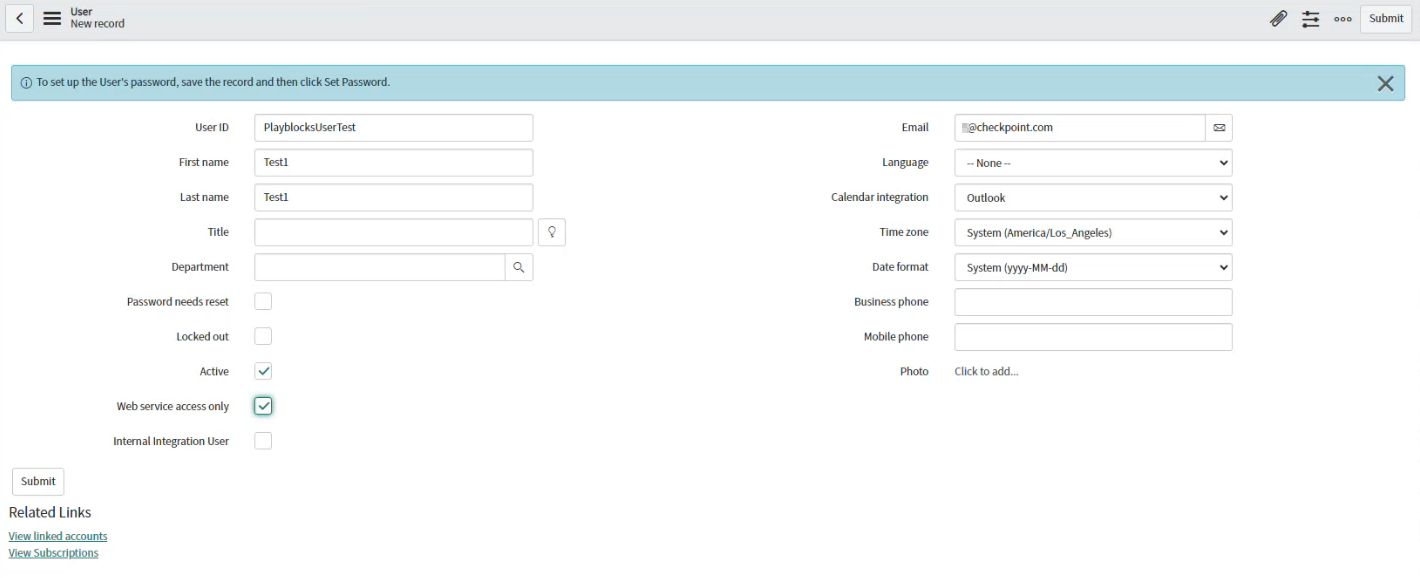
Task: Click the 'Password needs reset' label
Action: click(x=178, y=301)
